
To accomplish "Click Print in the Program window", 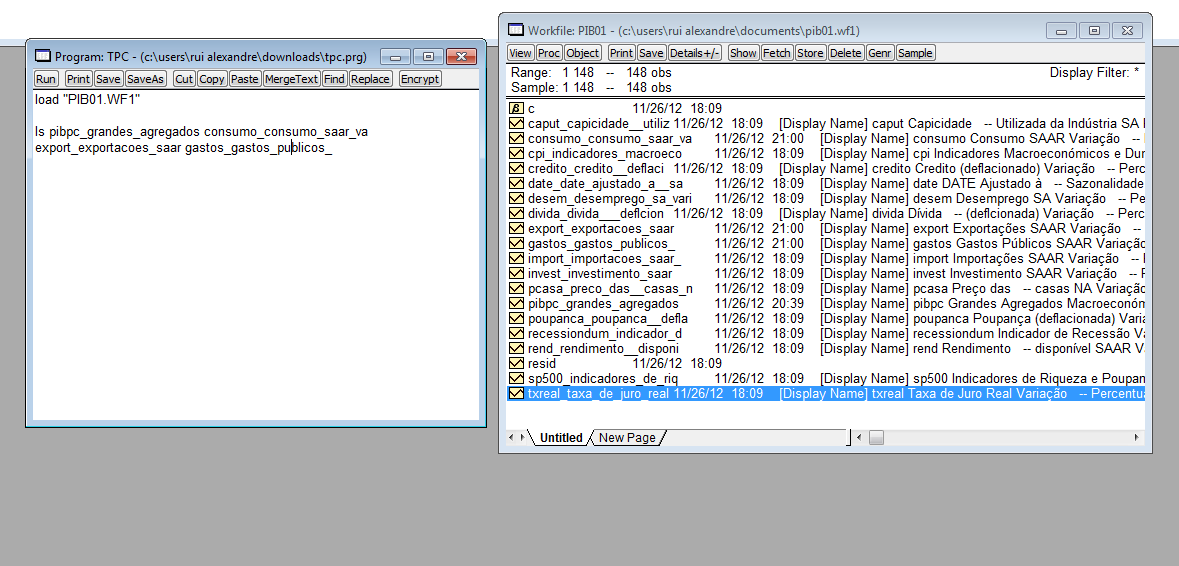I will coord(78,79).
